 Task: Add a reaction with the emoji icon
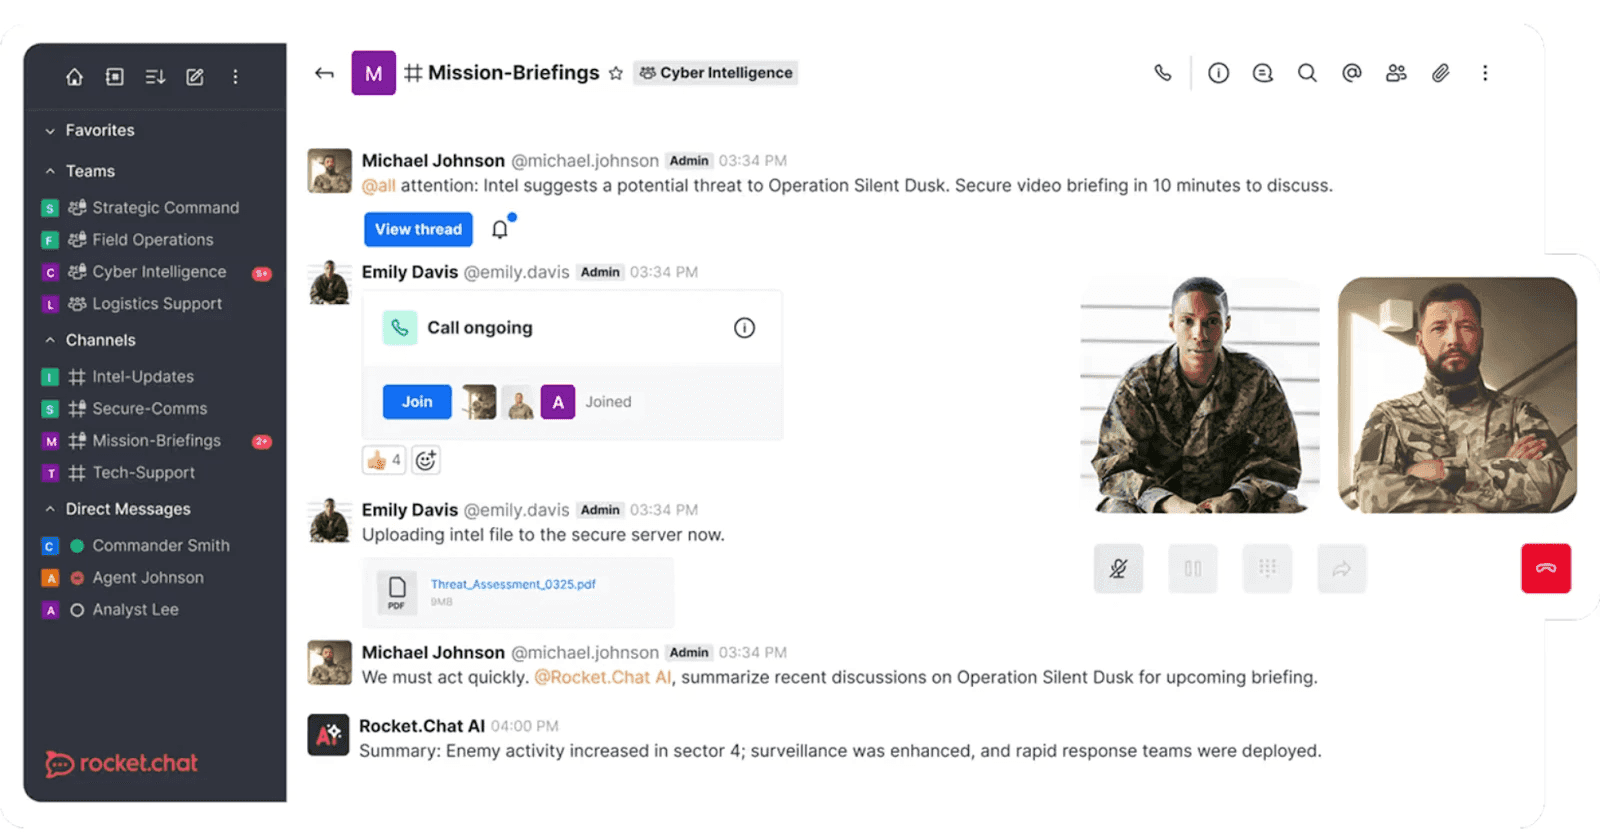click(x=426, y=460)
